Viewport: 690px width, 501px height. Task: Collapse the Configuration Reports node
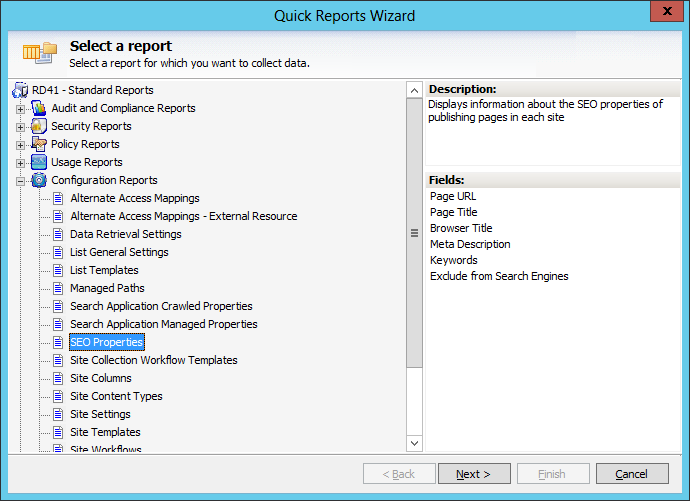click(x=20, y=181)
